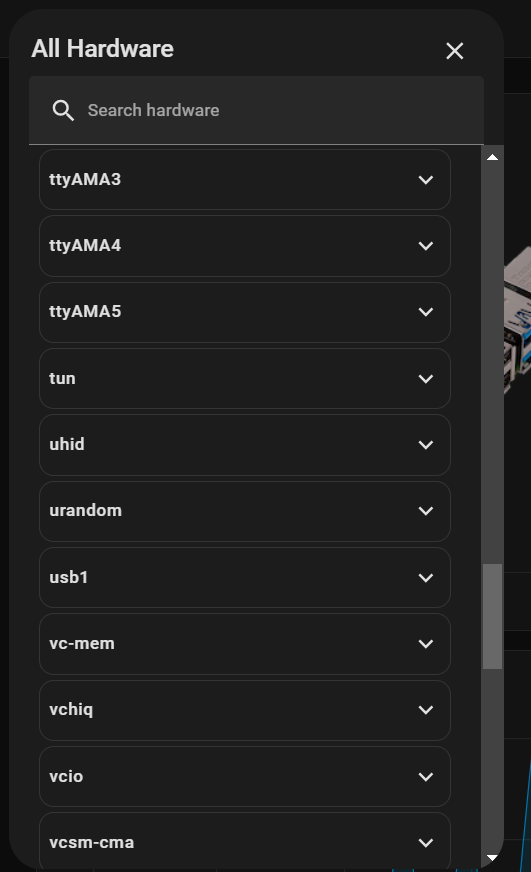
Task: Open usb1 entry chevron
Action: click(x=426, y=578)
